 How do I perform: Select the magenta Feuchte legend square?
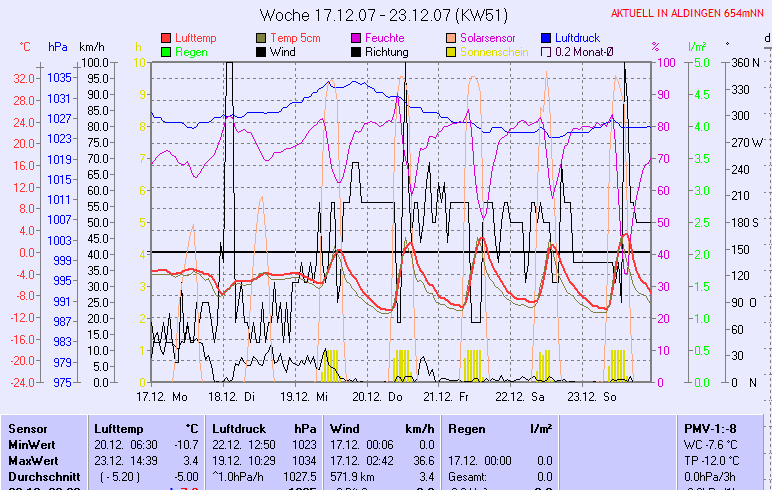357,38
